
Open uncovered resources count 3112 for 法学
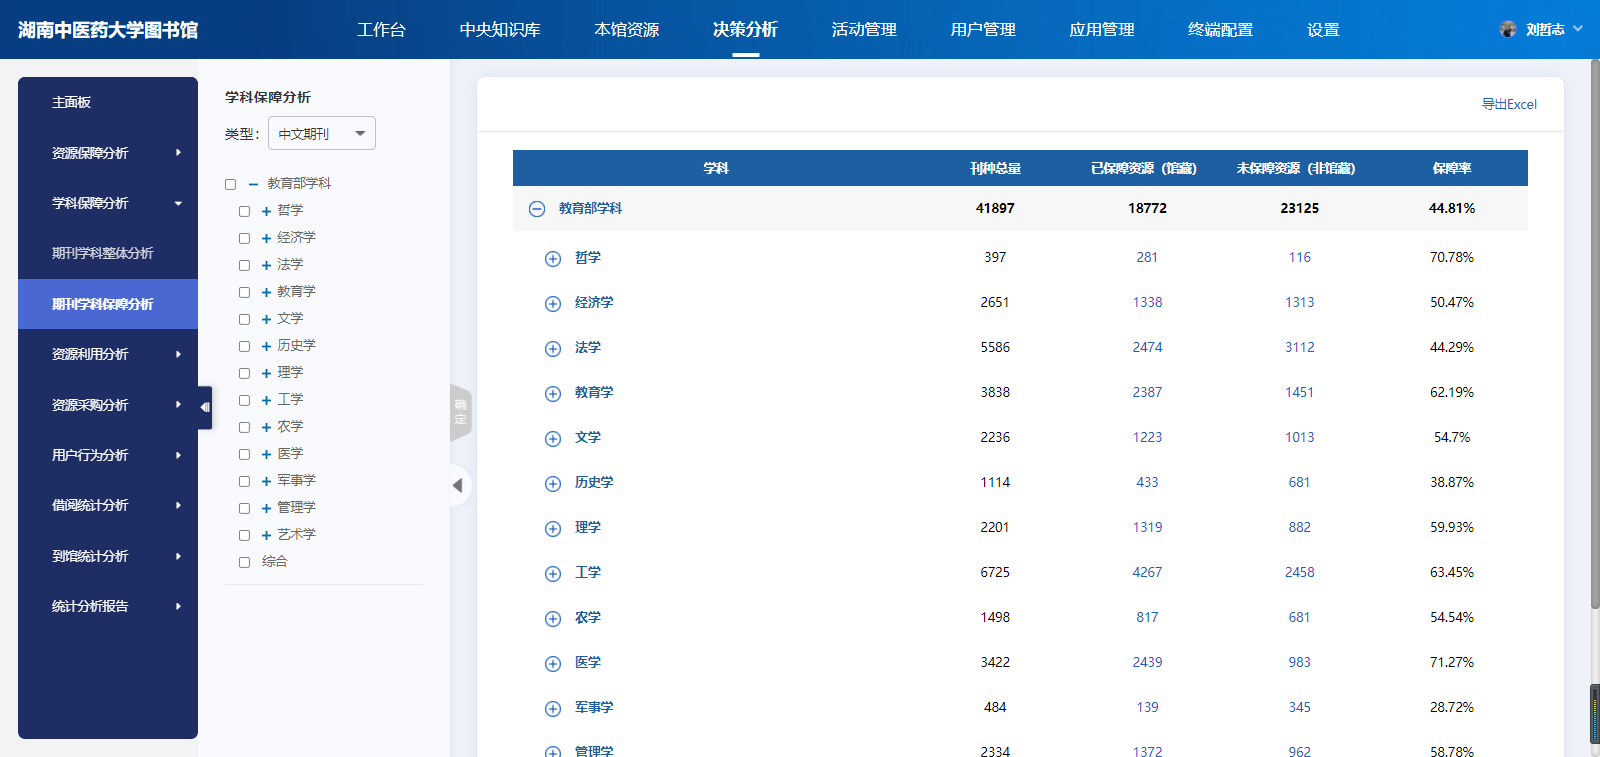[x=1300, y=347]
